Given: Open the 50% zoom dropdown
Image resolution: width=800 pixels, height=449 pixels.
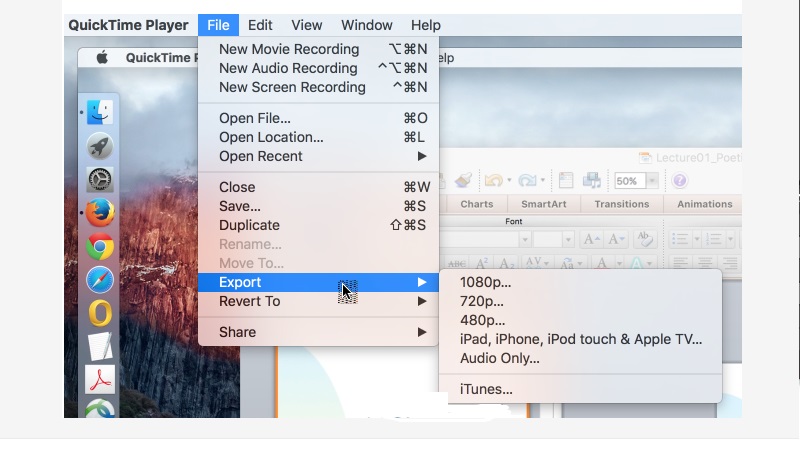Looking at the screenshot, I should (652, 181).
